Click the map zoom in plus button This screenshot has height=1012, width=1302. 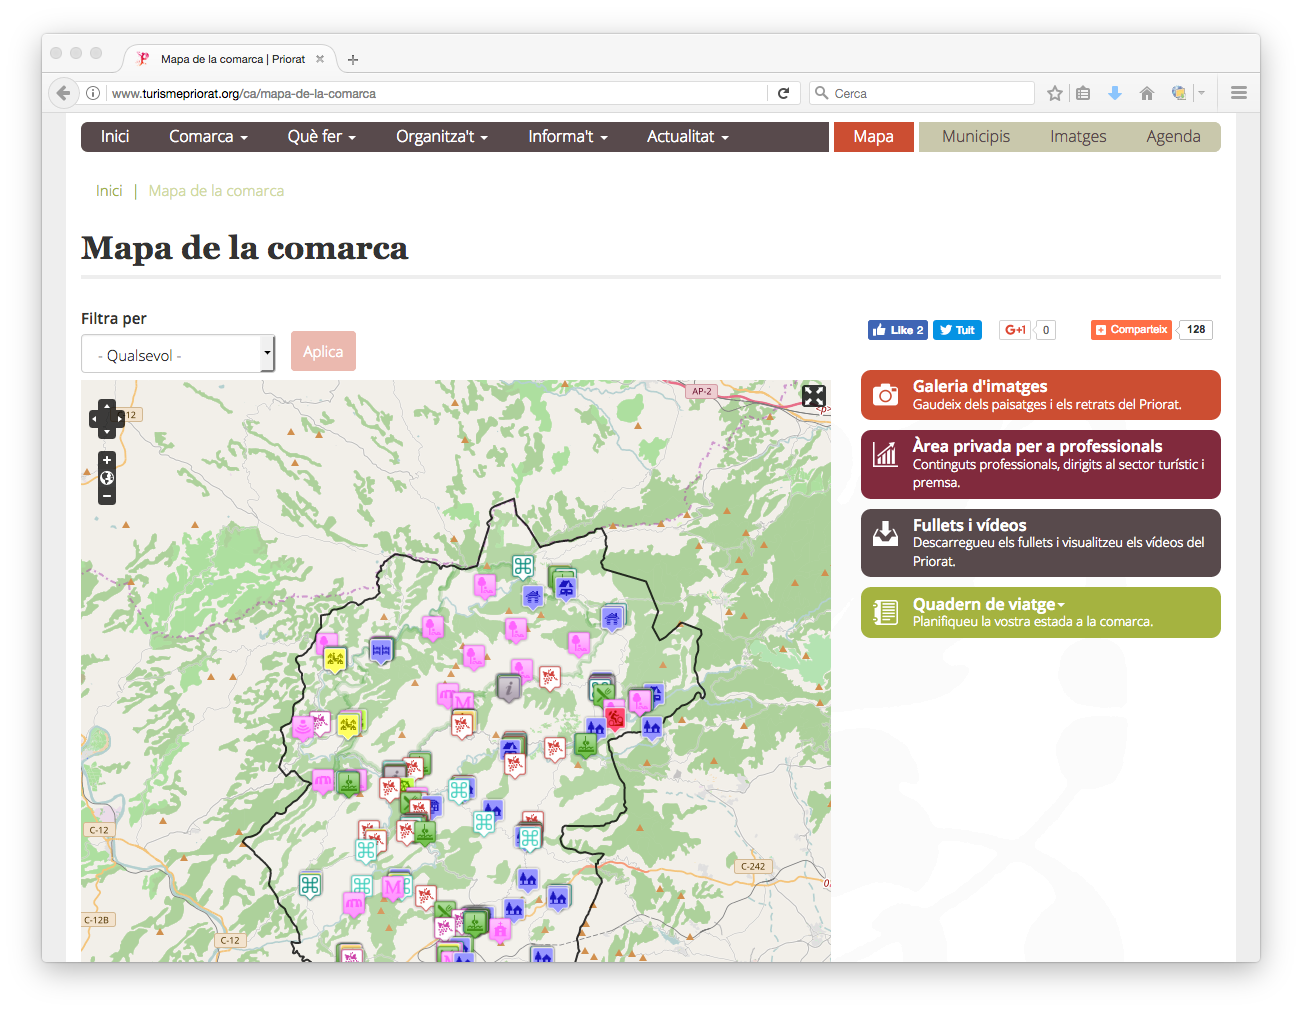(x=107, y=460)
